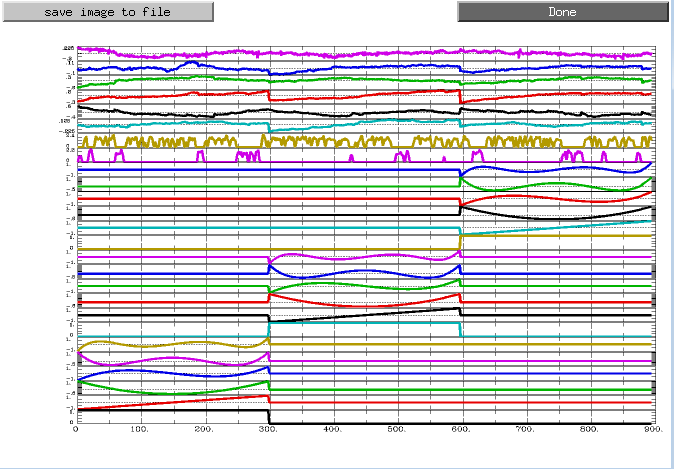
Task: Select the 800. x-axis tick label
Action: 590,429
